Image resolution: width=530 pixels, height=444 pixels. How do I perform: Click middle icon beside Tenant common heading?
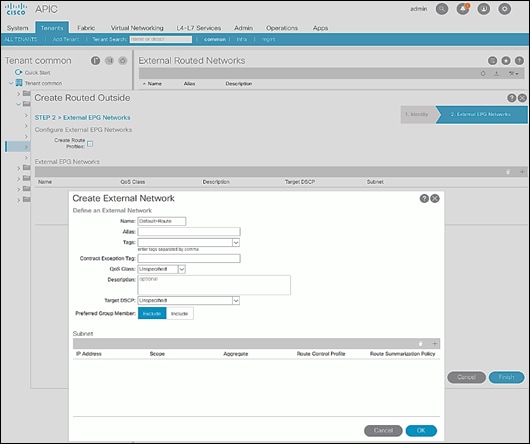pos(109,60)
